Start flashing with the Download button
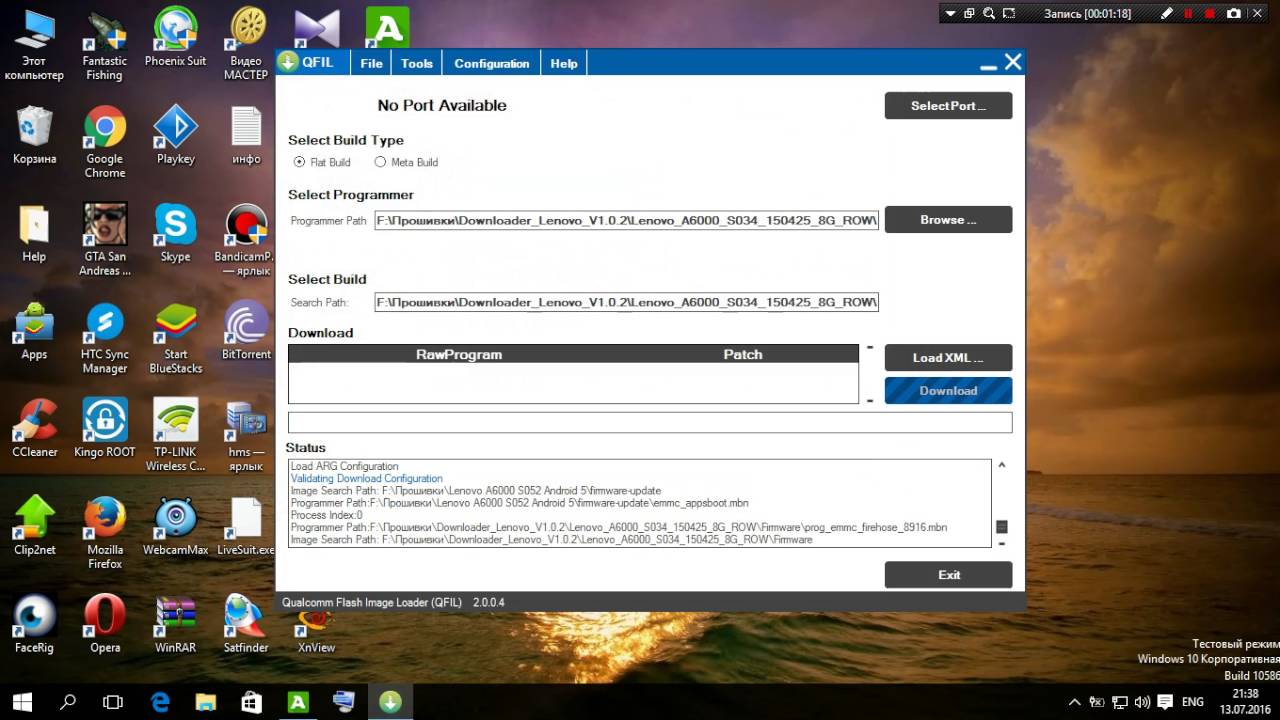The image size is (1280, 720). coord(948,390)
